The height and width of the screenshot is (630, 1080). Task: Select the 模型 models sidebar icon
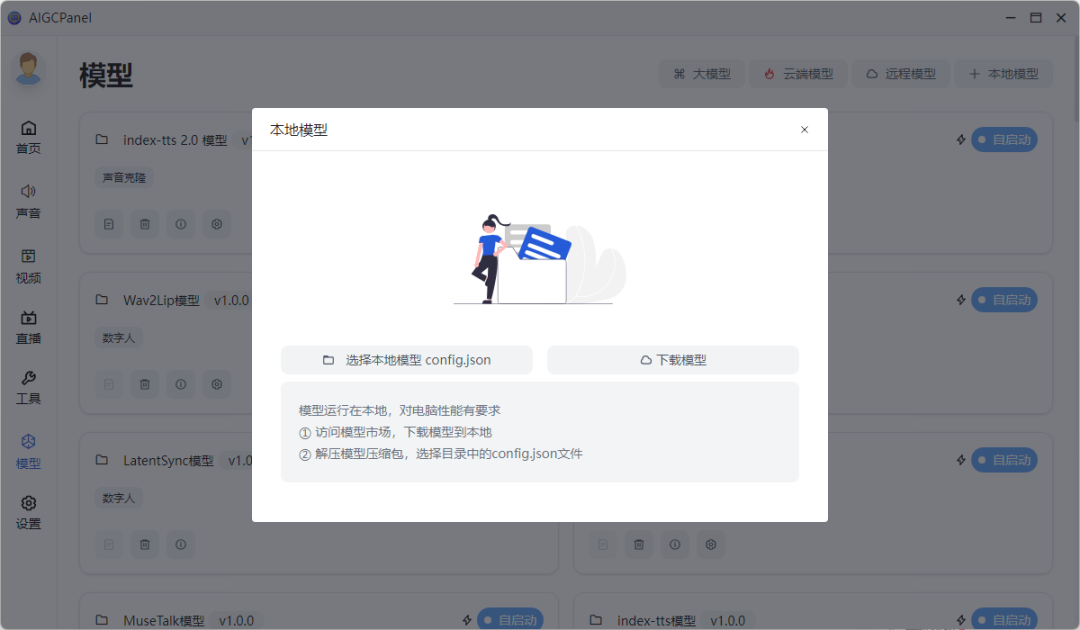tap(28, 449)
